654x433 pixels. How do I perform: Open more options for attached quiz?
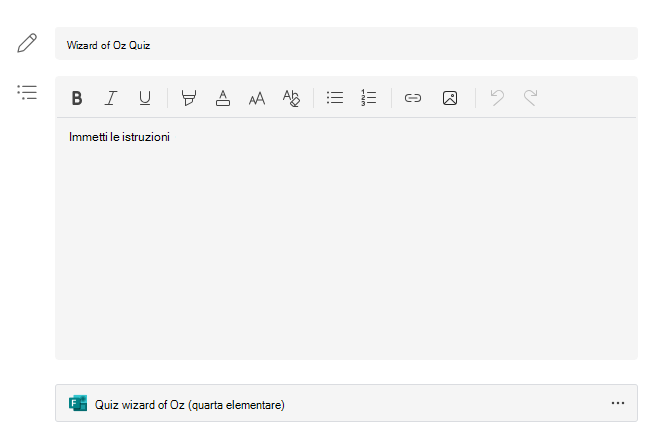(618, 403)
